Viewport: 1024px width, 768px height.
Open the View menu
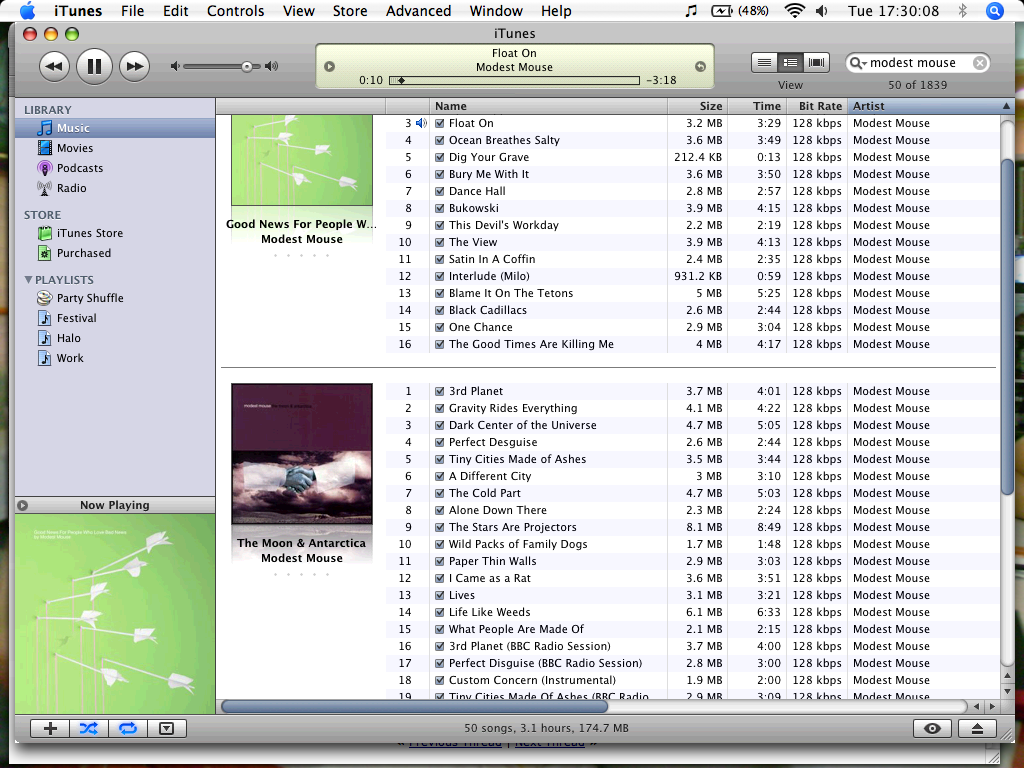click(298, 11)
